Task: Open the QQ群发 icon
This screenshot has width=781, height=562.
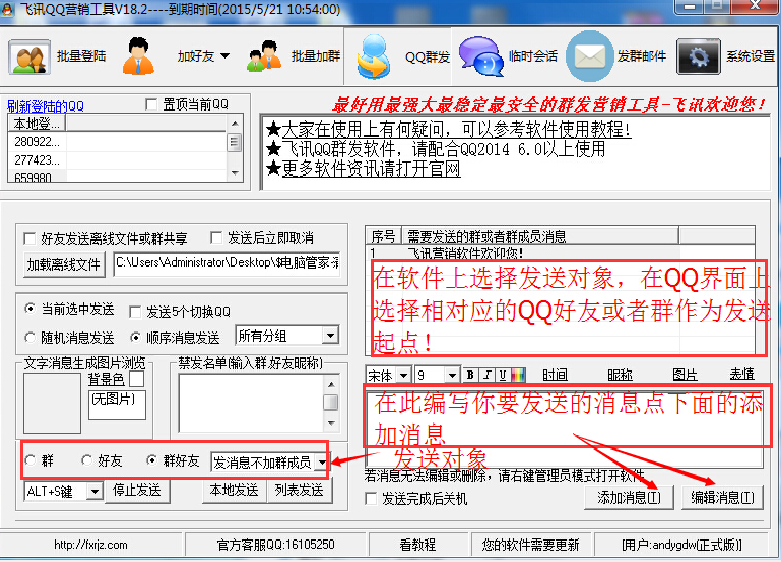Action: pyautogui.click(x=374, y=56)
